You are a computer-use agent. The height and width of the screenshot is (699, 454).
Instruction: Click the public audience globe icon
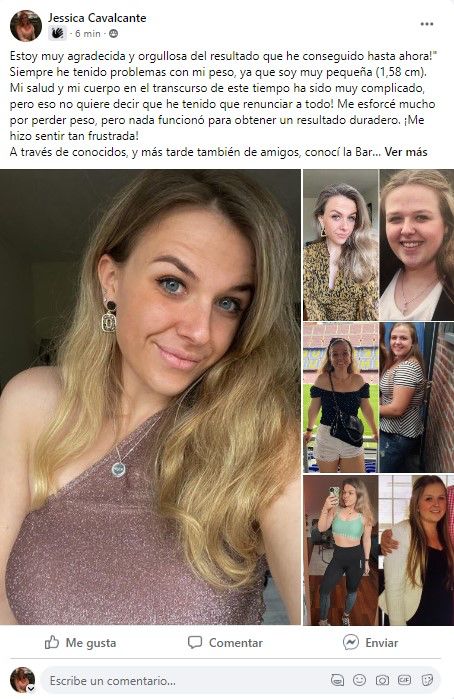(114, 33)
